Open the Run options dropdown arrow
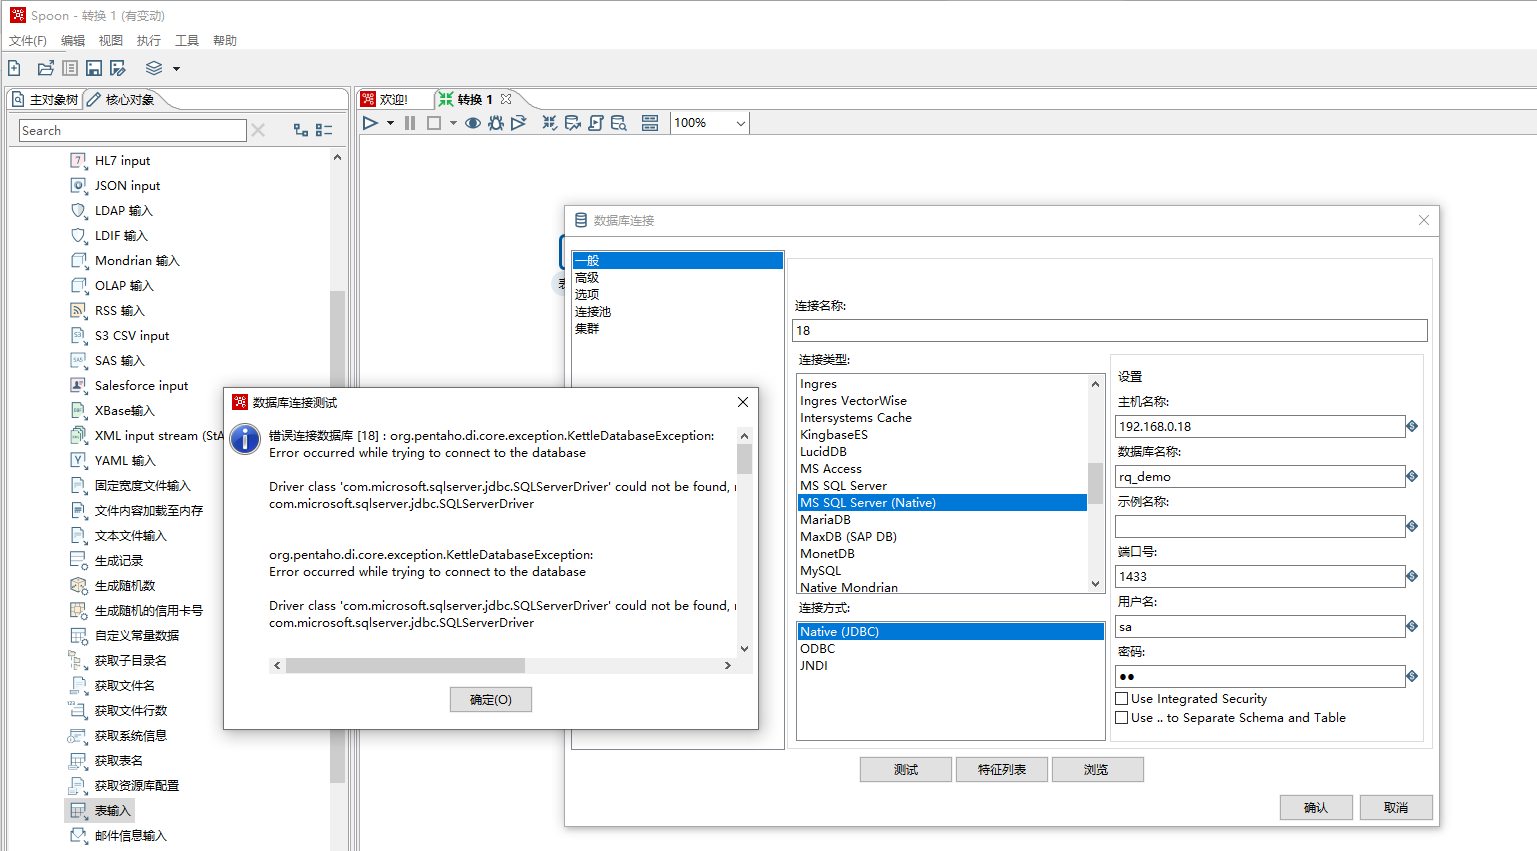The width and height of the screenshot is (1537, 851). click(x=389, y=122)
